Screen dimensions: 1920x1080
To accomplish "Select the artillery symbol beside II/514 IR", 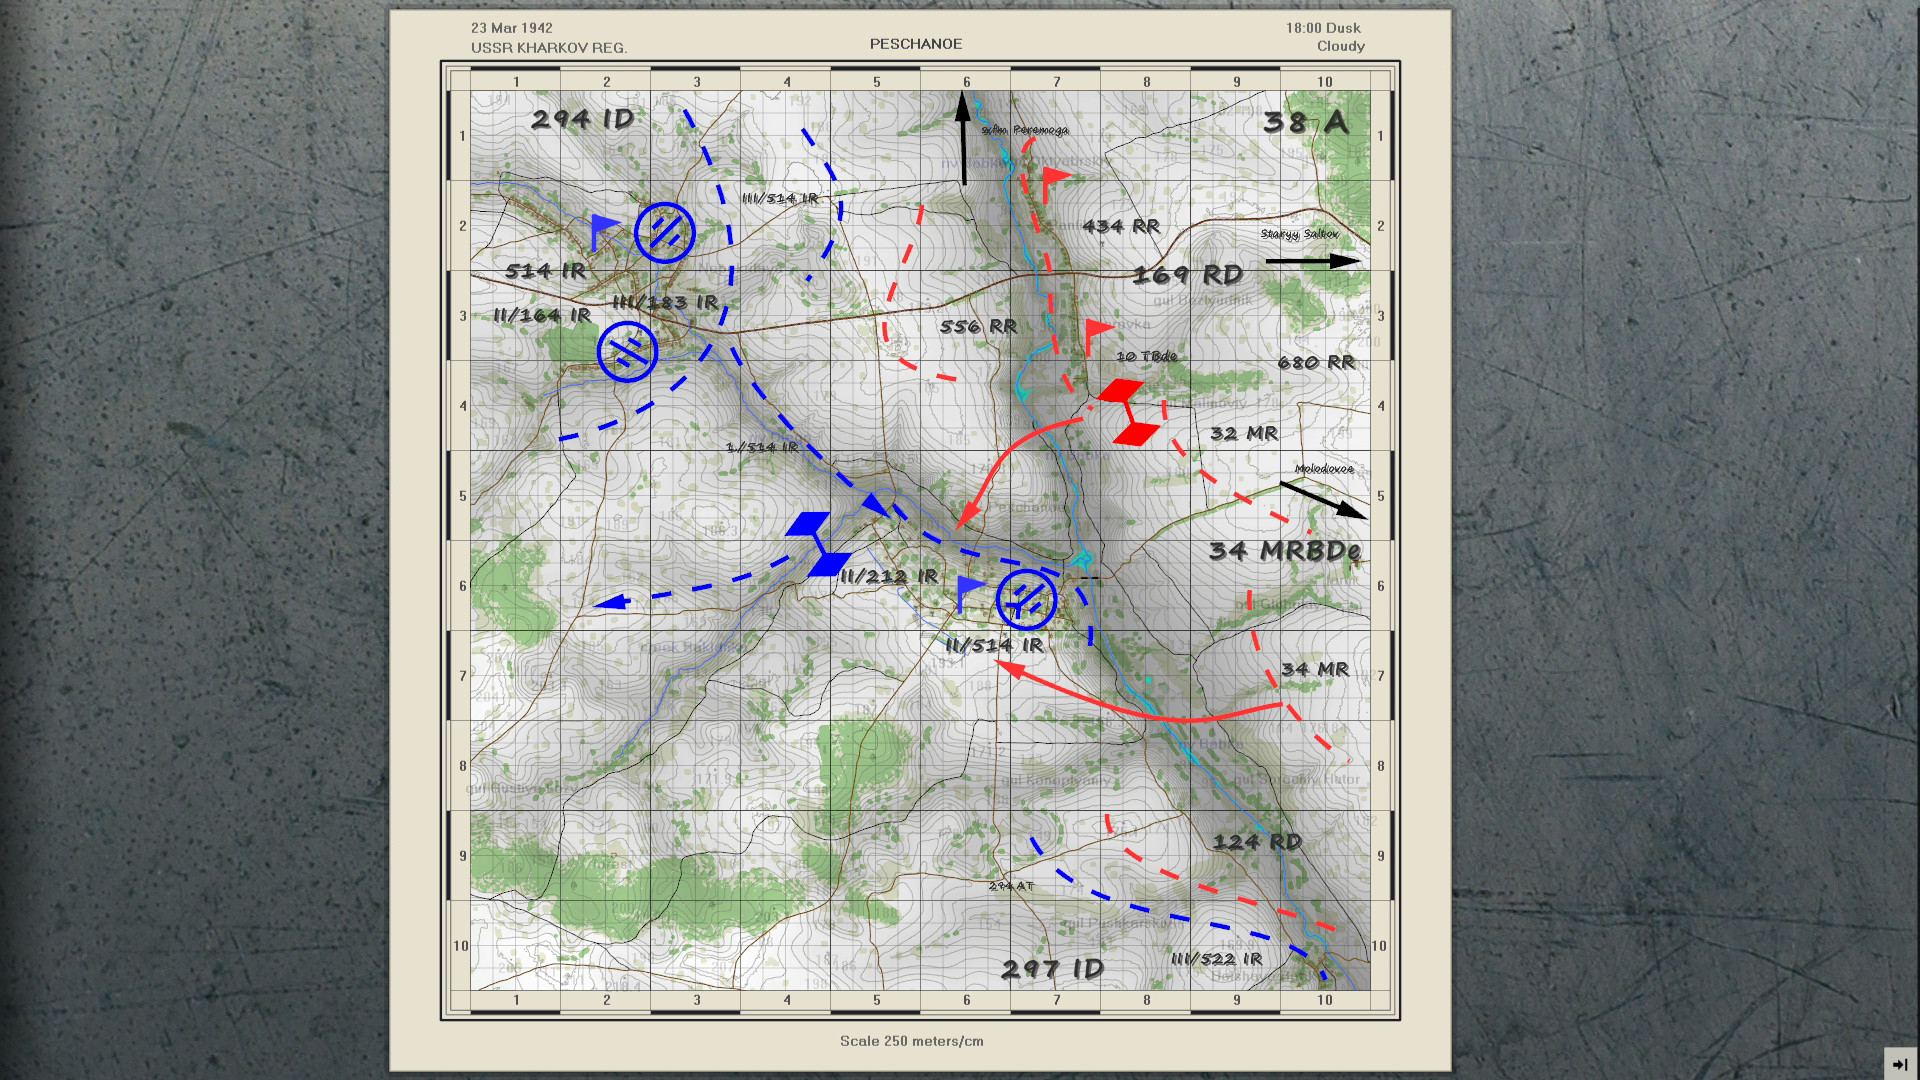I will [x=1025, y=599].
